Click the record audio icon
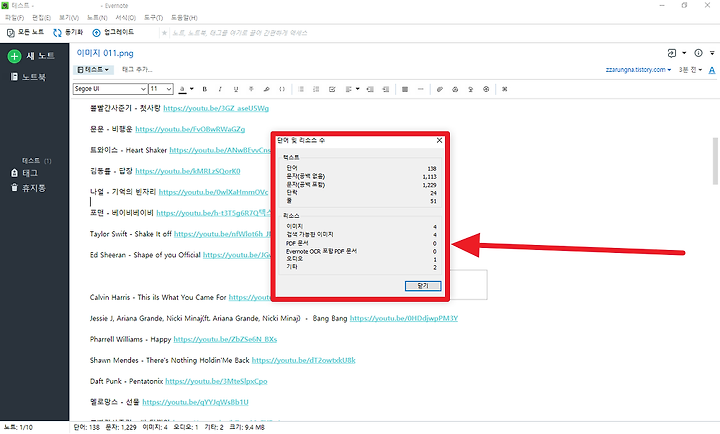 (x=471, y=89)
